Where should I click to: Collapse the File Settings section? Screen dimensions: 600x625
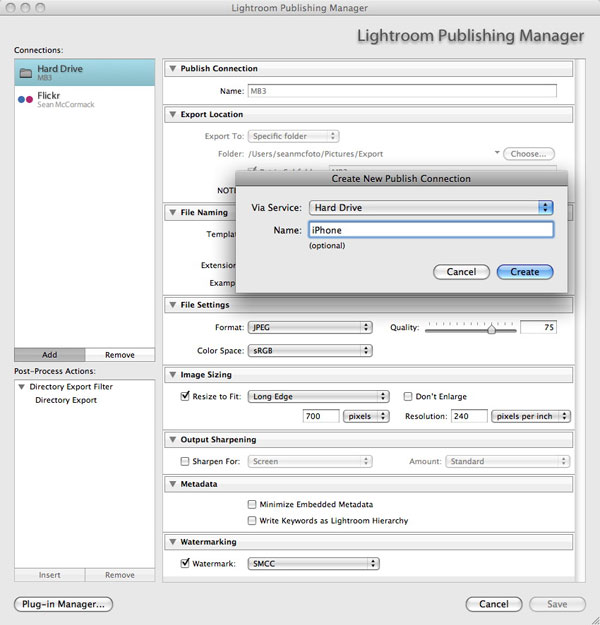click(173, 305)
